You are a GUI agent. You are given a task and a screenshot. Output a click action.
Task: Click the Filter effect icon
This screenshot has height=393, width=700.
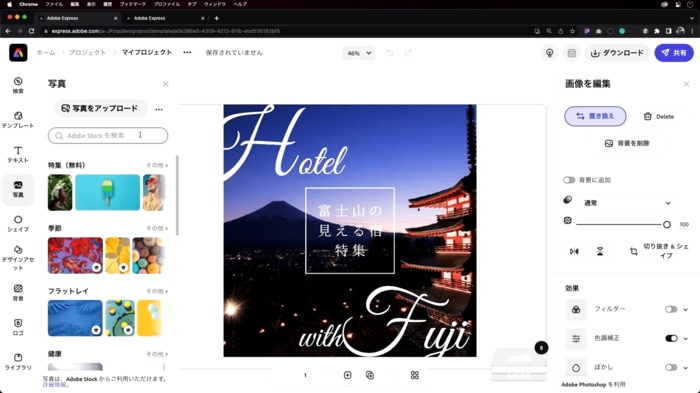(x=576, y=309)
